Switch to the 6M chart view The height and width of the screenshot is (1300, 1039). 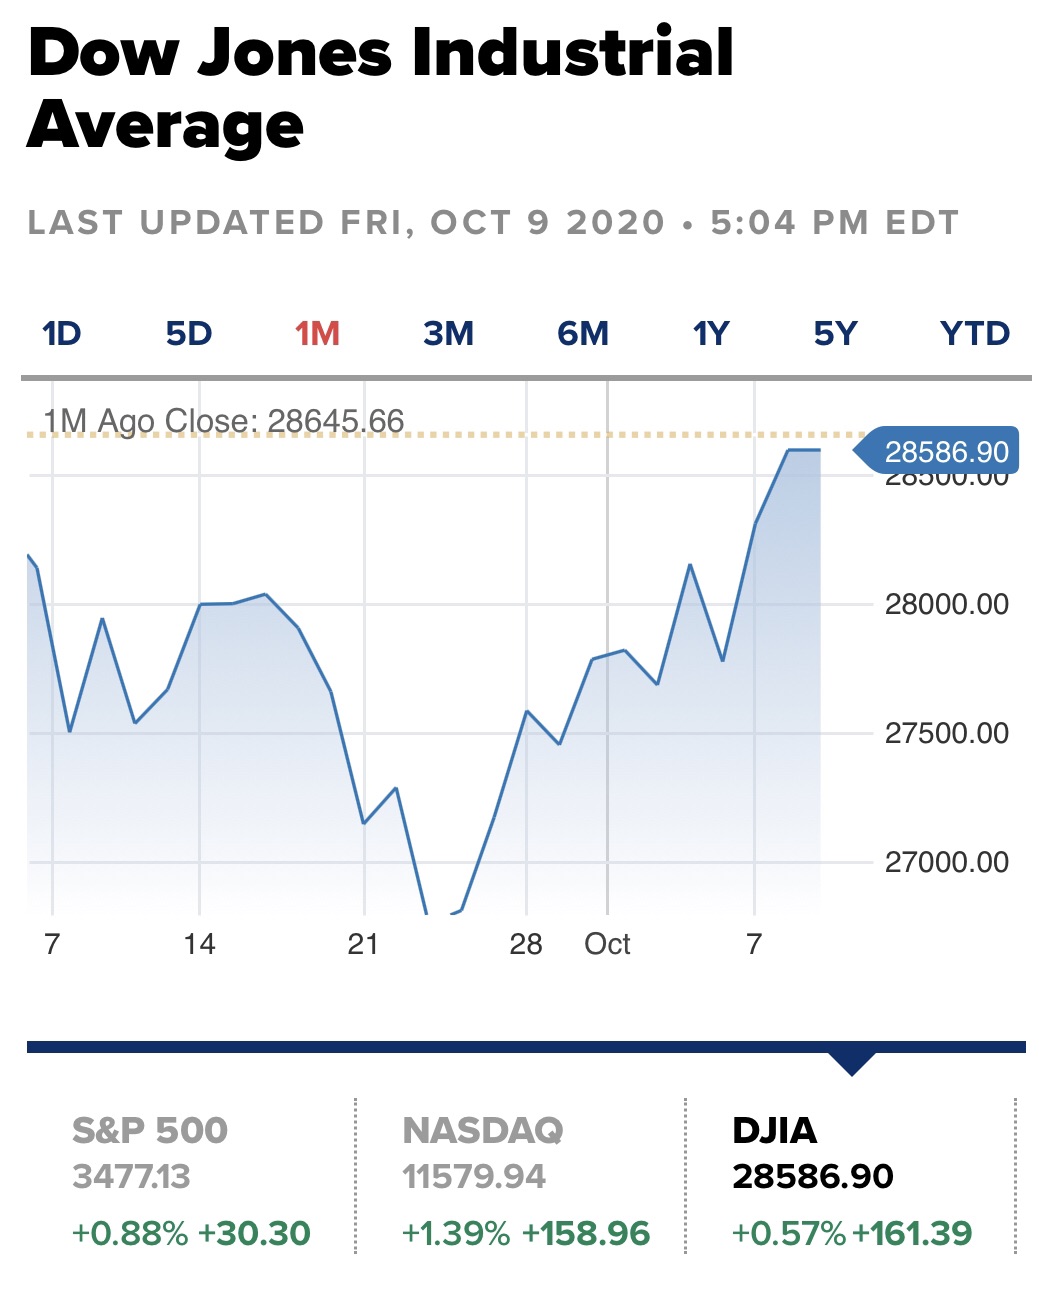click(x=583, y=333)
